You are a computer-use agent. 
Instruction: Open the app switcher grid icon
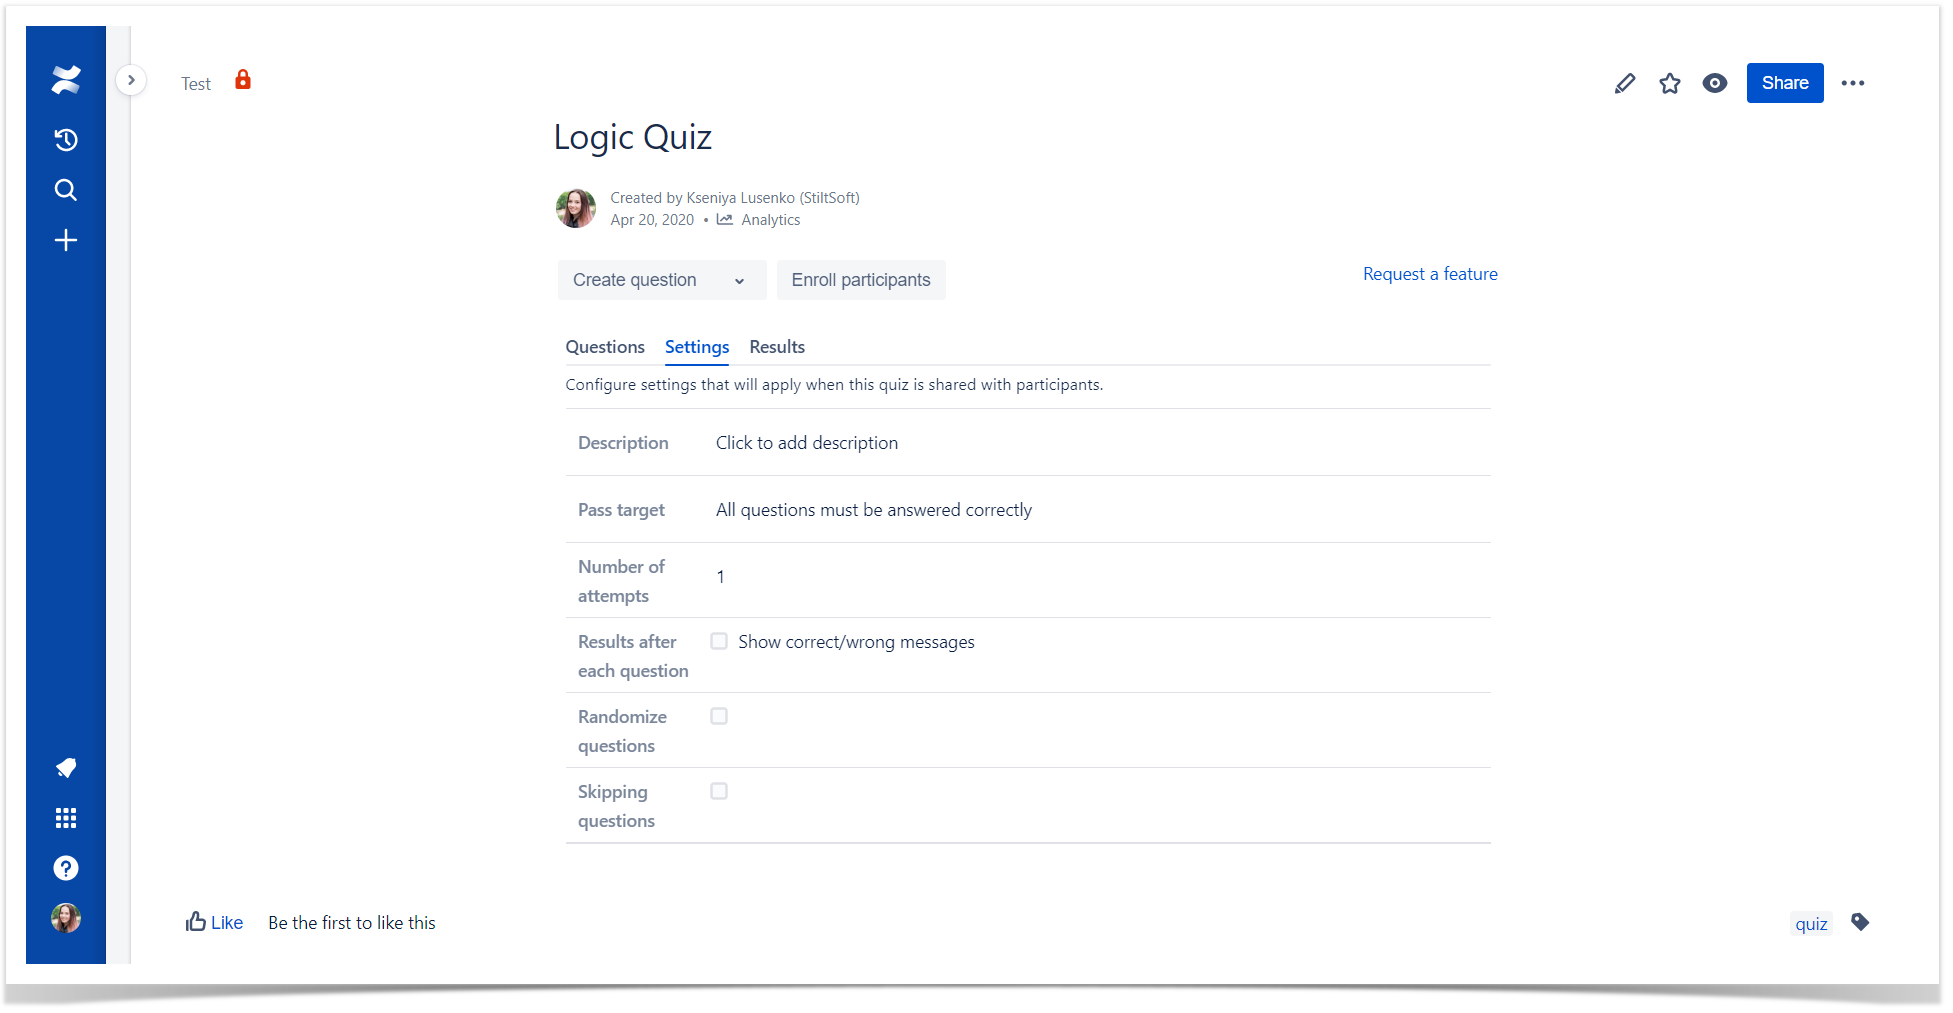click(x=66, y=818)
